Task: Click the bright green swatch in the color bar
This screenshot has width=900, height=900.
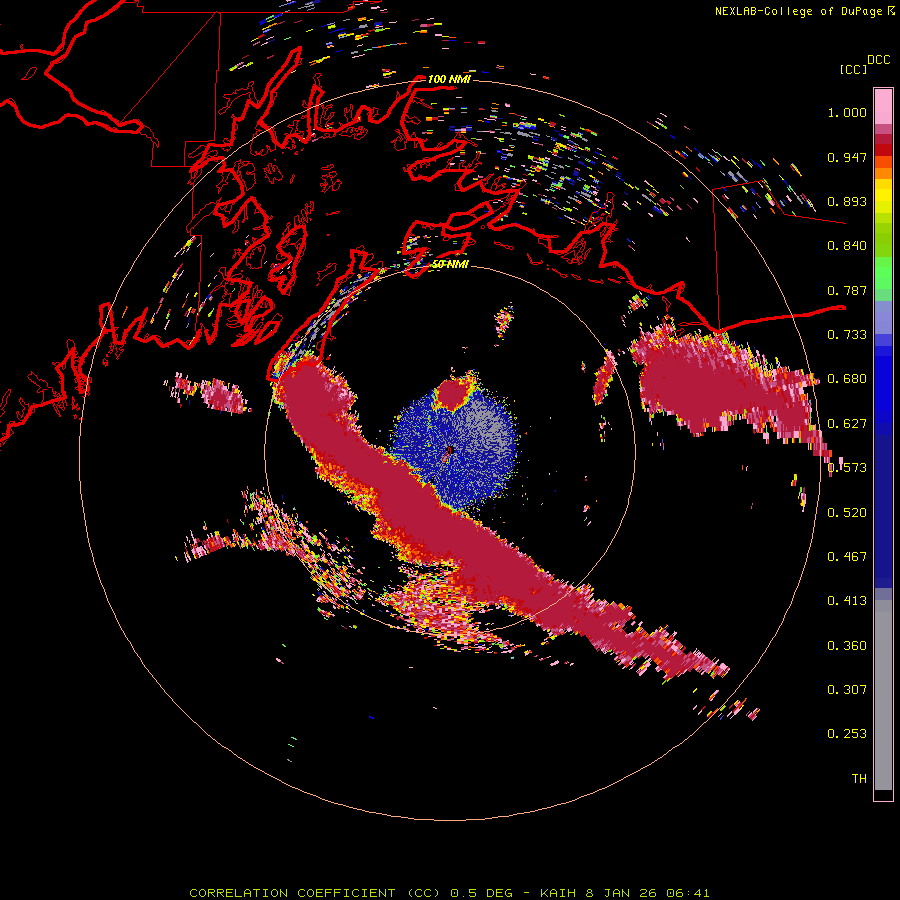Action: (x=883, y=273)
